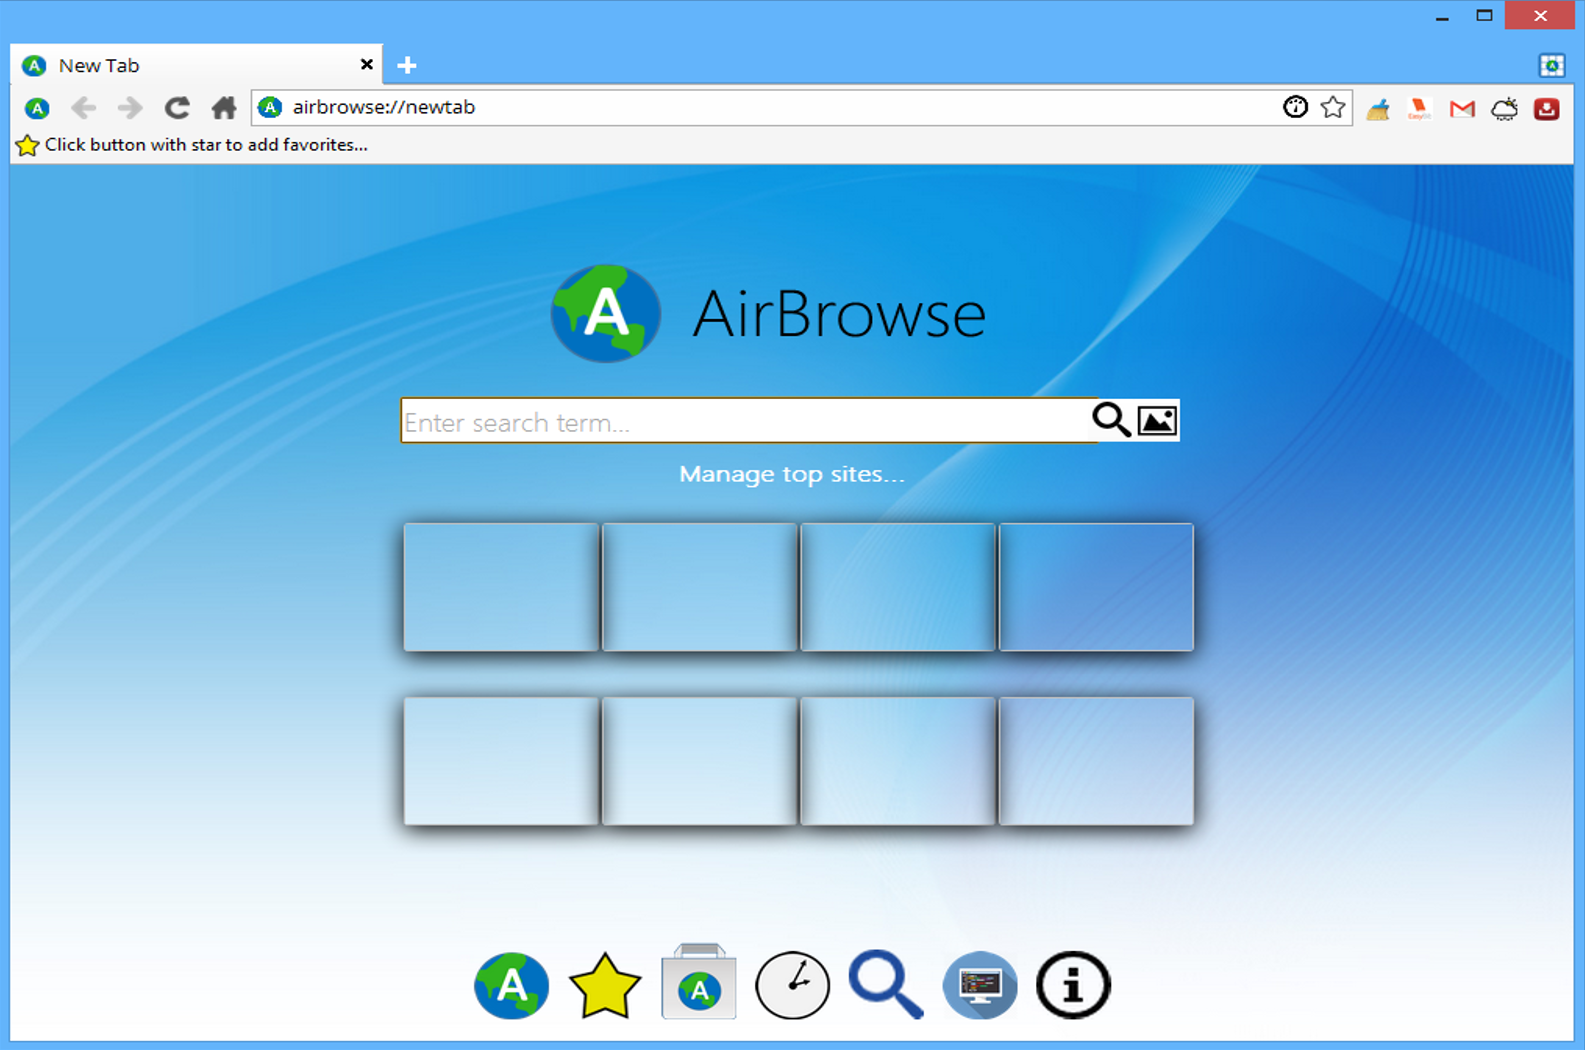Open the AirBrowse main menu icon

click(37, 108)
